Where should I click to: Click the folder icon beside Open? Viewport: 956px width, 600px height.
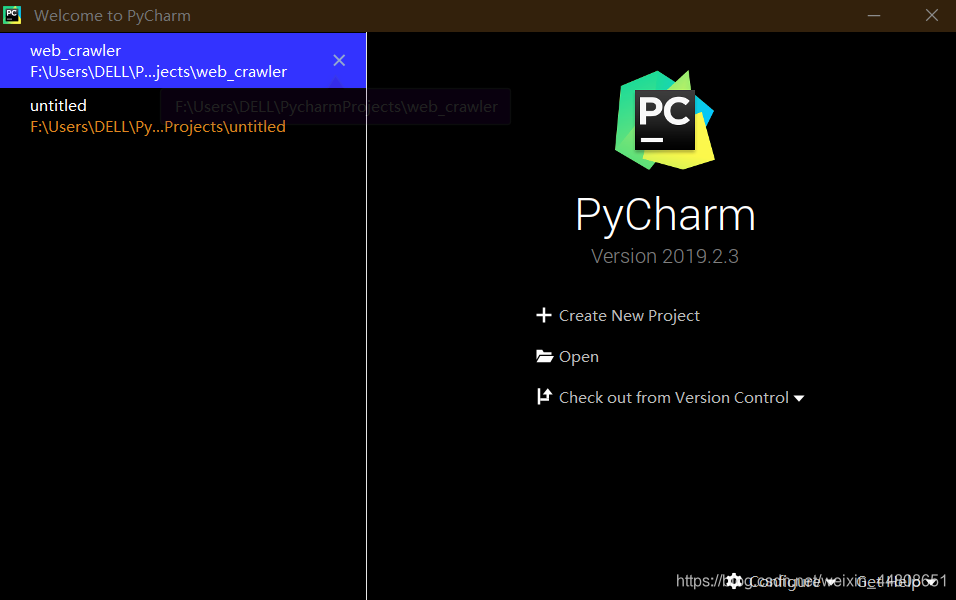544,356
